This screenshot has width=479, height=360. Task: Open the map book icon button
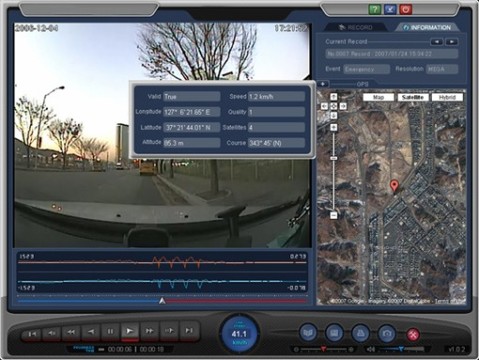click(308, 332)
